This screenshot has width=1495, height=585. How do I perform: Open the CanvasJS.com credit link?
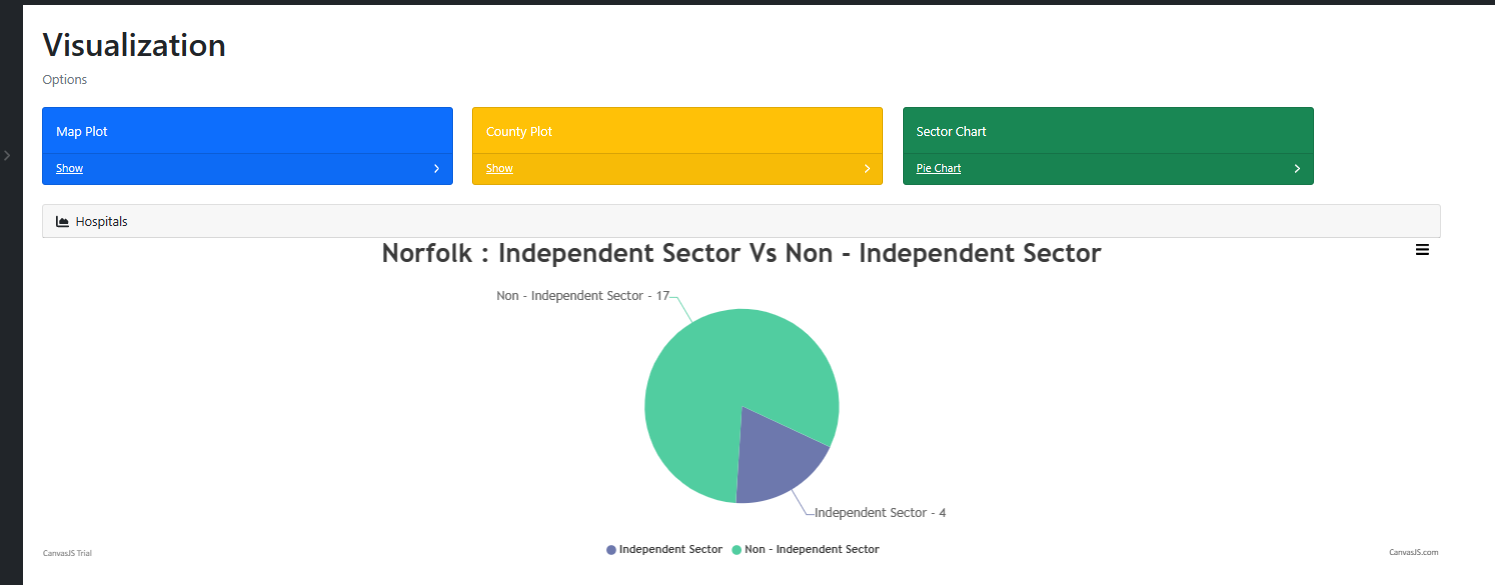click(1413, 552)
